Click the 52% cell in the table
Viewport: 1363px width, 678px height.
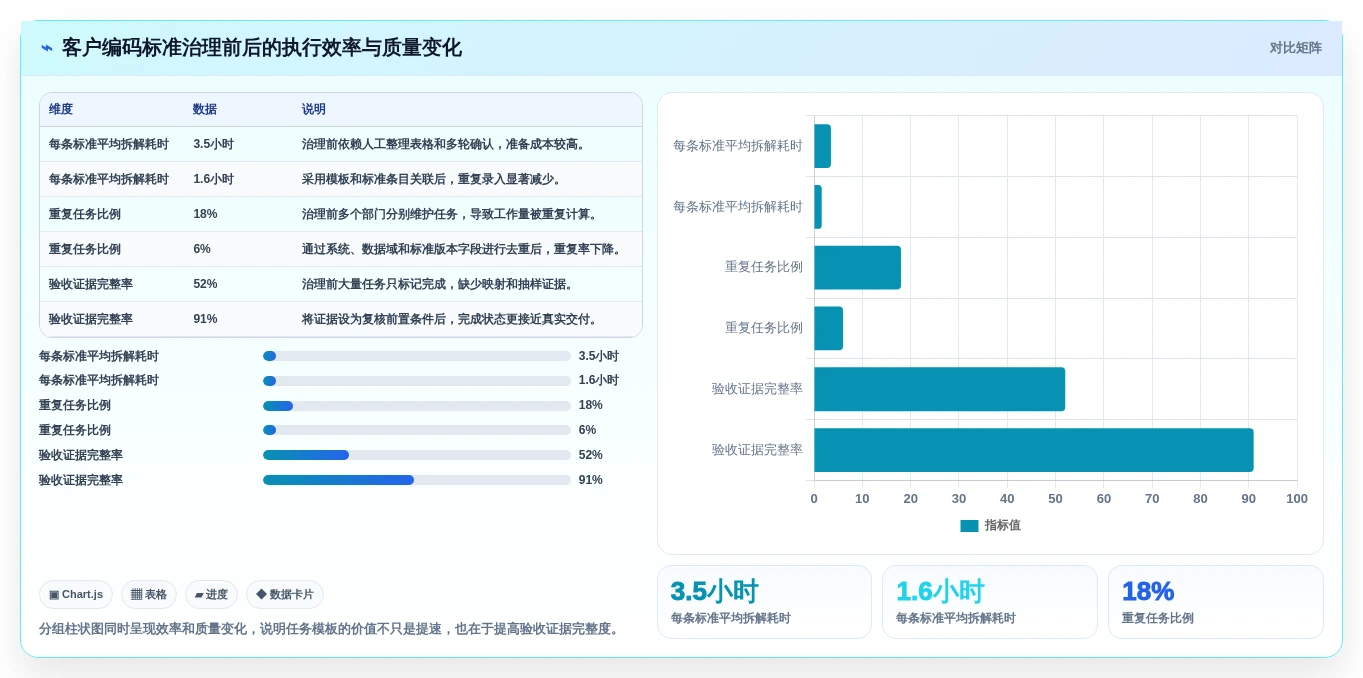coord(205,284)
